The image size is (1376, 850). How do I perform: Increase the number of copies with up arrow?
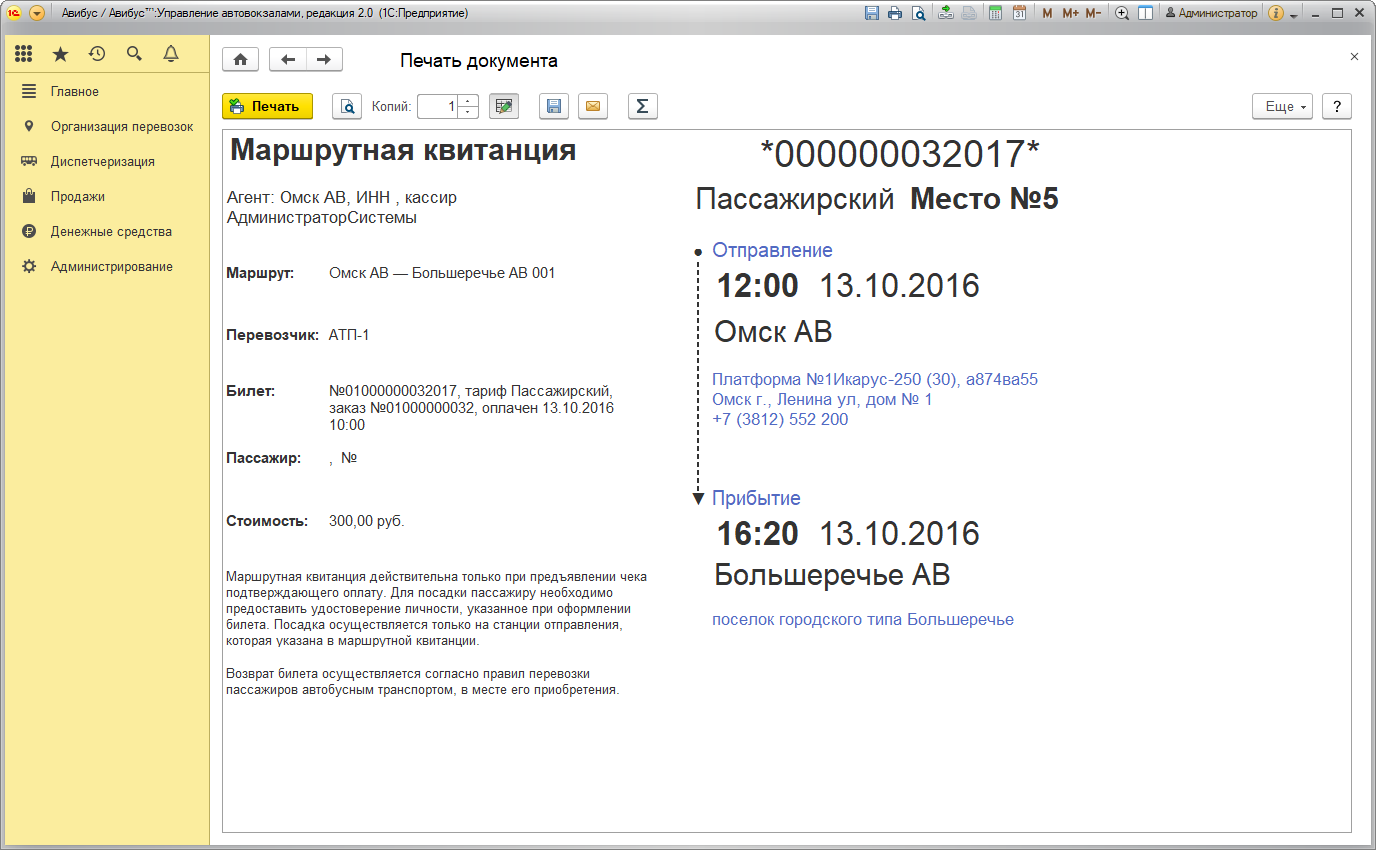tap(469, 101)
